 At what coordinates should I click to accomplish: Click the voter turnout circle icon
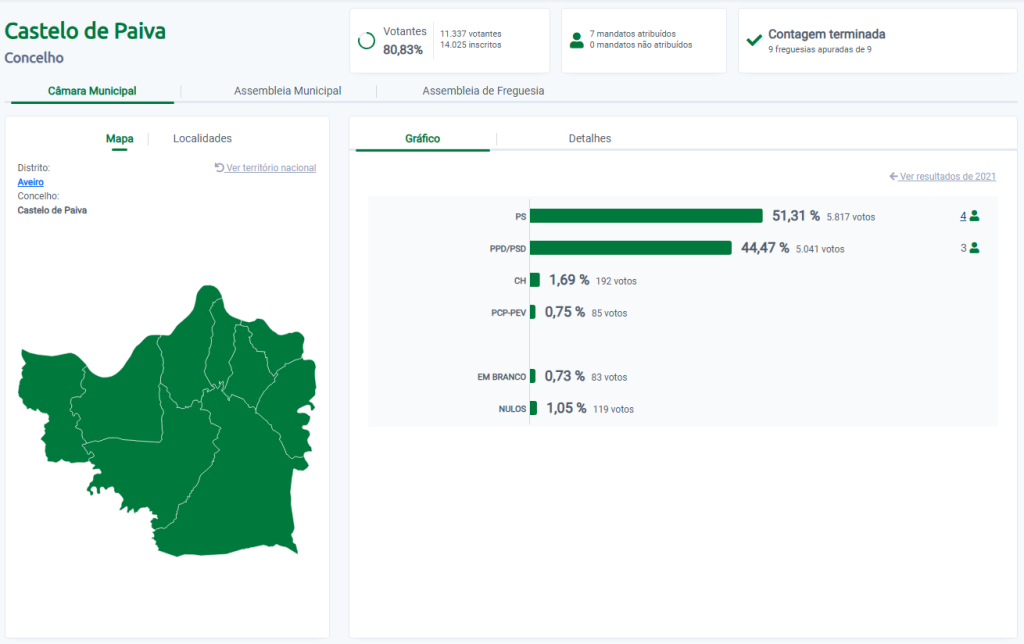point(366,41)
